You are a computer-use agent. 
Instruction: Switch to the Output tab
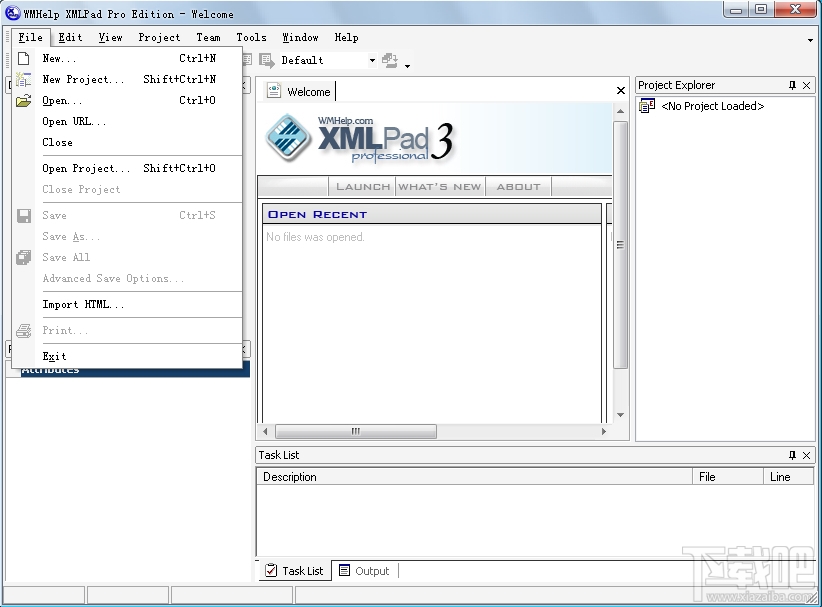[365, 570]
